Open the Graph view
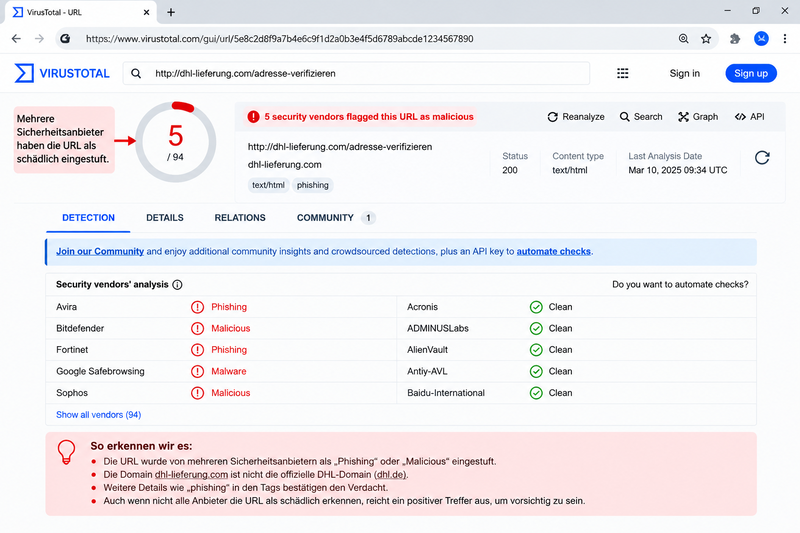Viewport: 800px width, 533px height. [698, 117]
